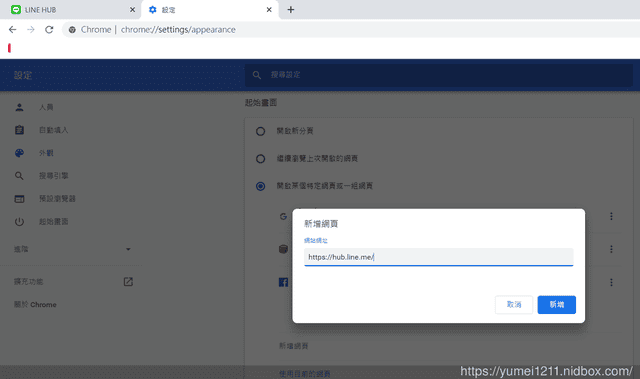Select 開啟某個特定網頁或一組網頁 radio option

tap(260, 186)
